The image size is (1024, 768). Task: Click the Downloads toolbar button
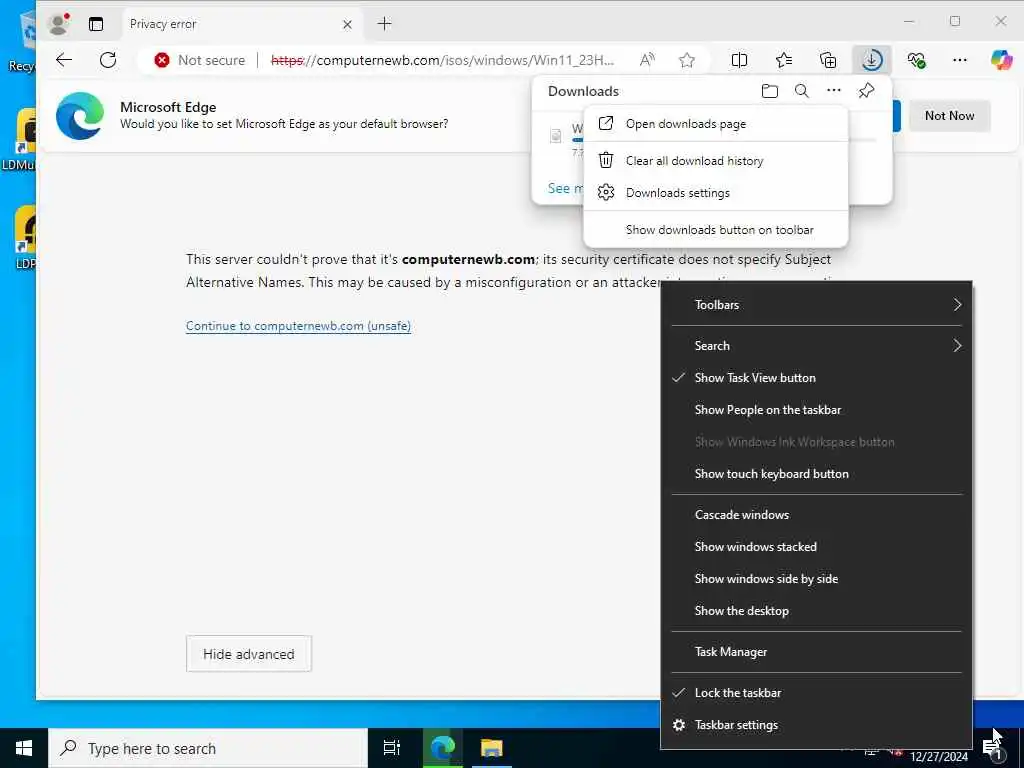872,60
